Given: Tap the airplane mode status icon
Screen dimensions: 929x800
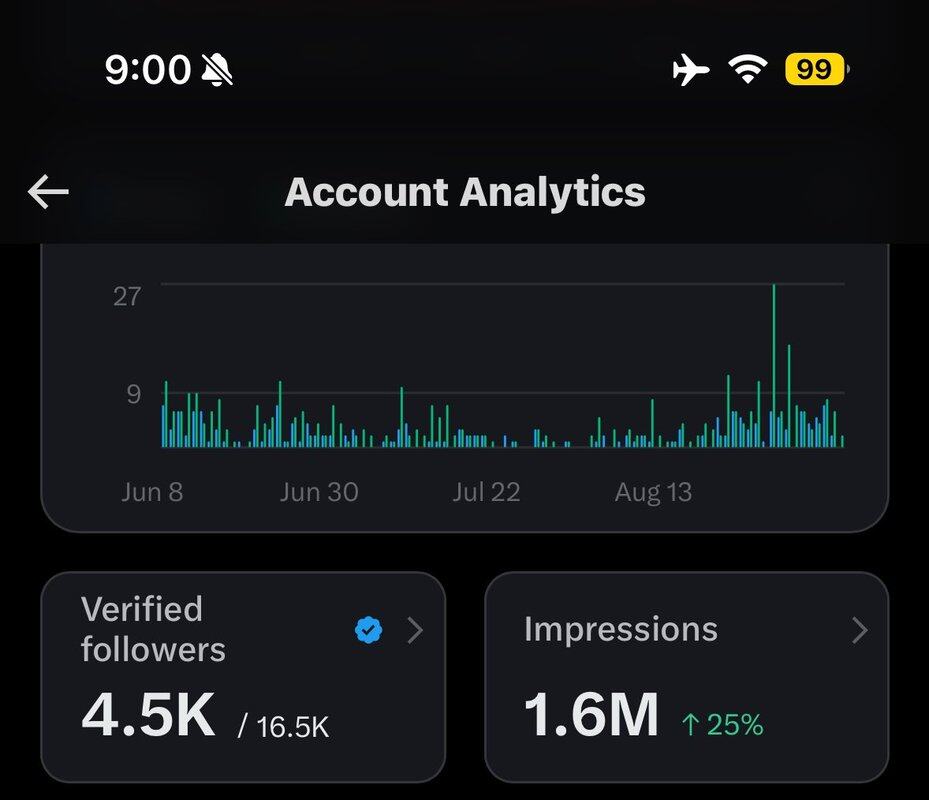Looking at the screenshot, I should [x=691, y=69].
